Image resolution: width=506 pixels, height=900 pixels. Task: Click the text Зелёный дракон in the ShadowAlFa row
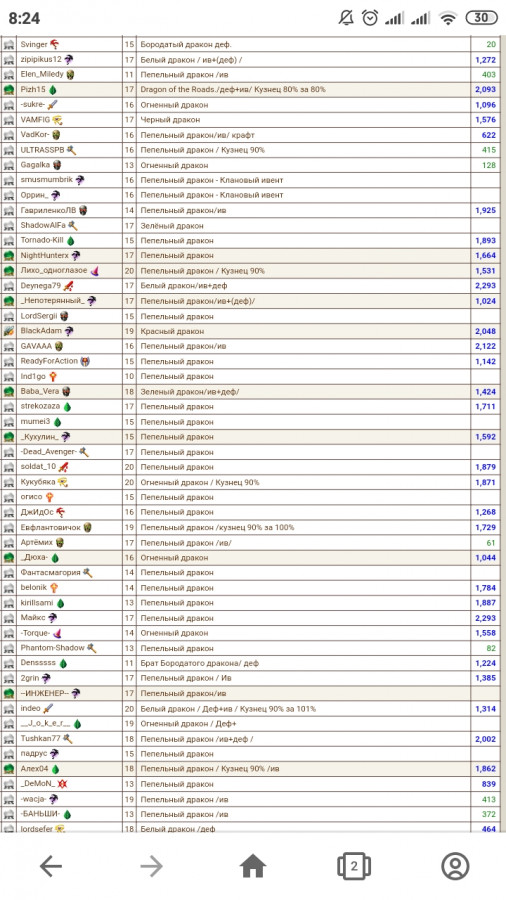tap(172, 226)
